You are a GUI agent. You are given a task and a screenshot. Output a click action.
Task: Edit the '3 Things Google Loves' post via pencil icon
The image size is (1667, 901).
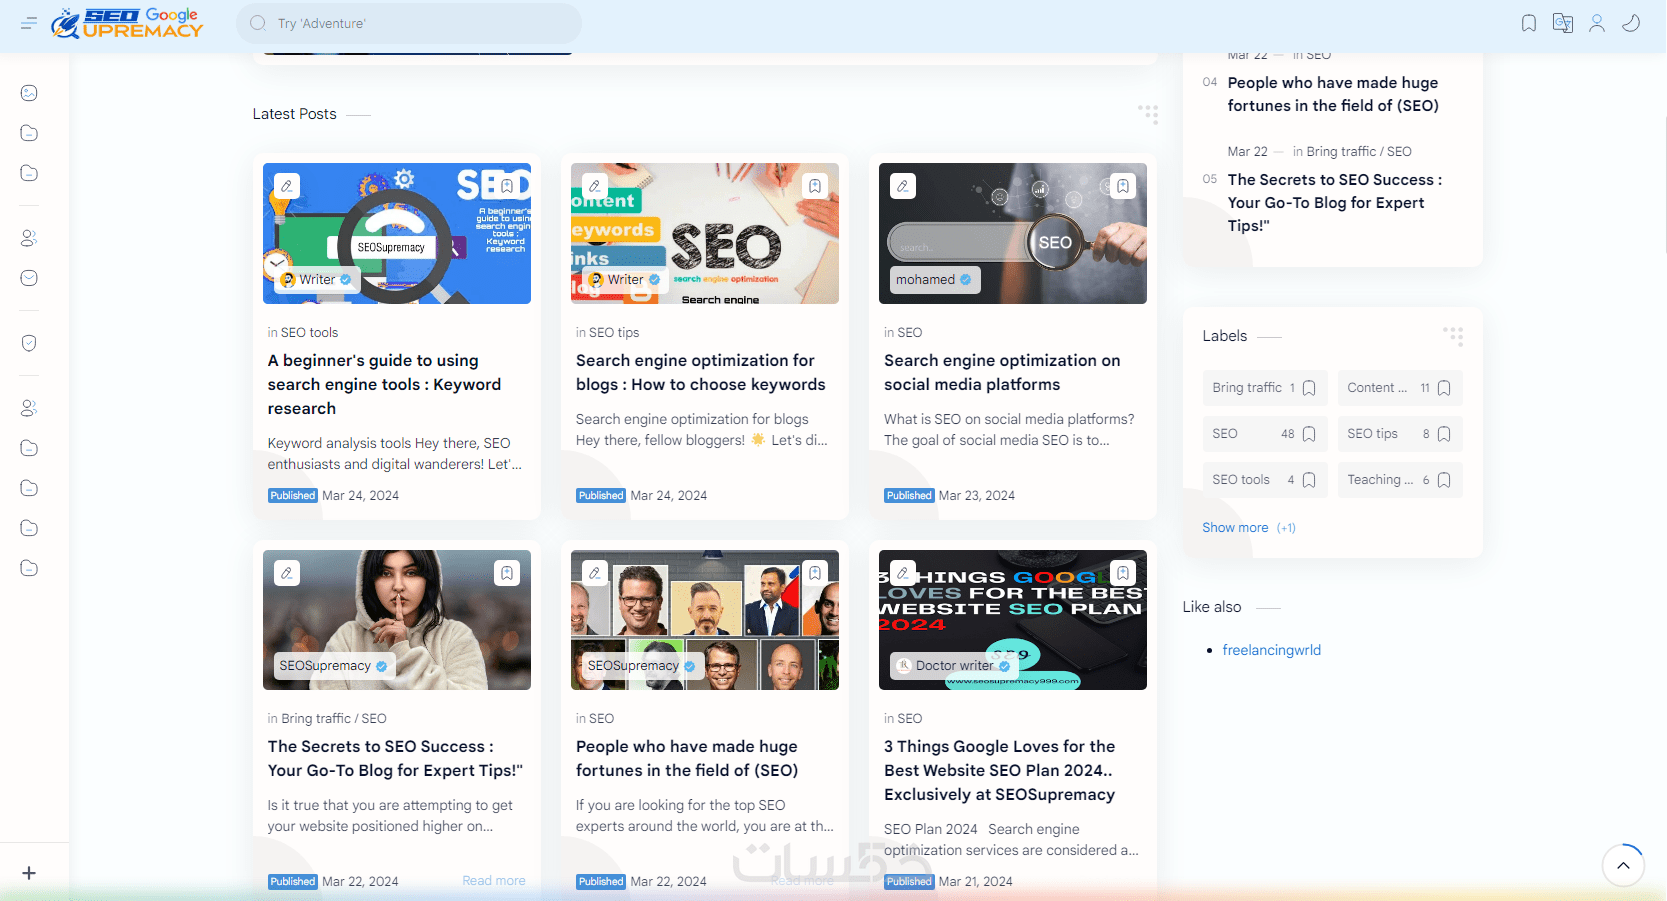pos(903,573)
